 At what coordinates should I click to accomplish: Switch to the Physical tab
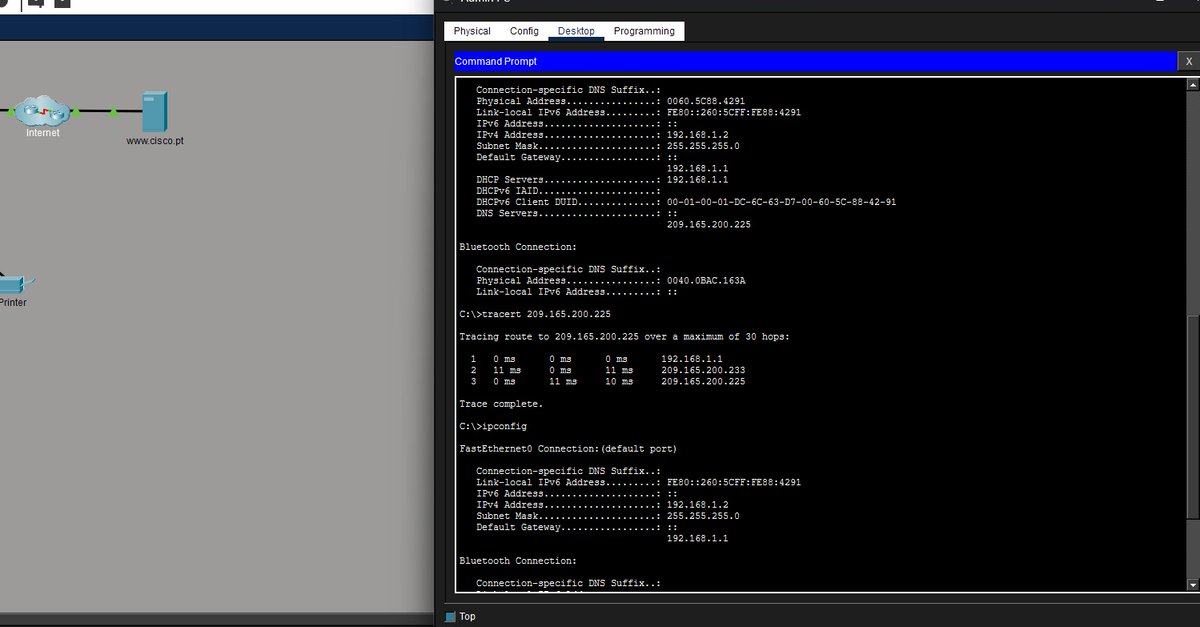tap(472, 31)
